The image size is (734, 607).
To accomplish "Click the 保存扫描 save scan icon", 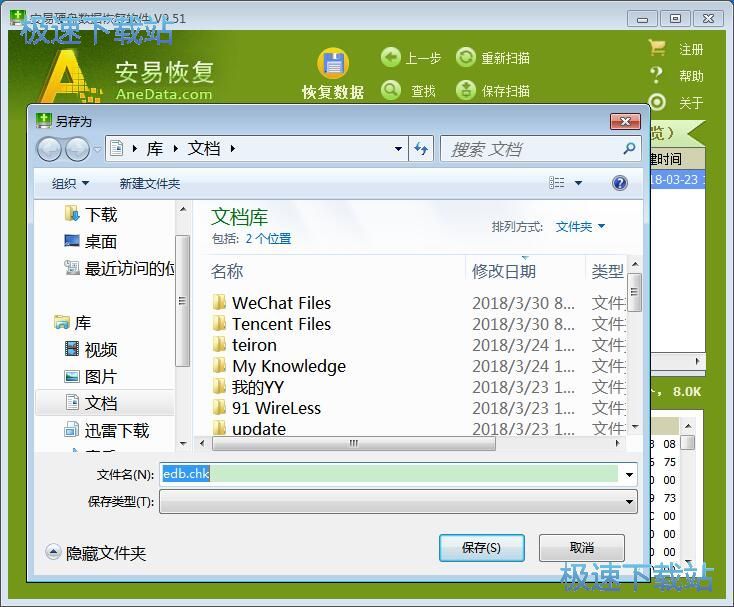I will tap(465, 90).
